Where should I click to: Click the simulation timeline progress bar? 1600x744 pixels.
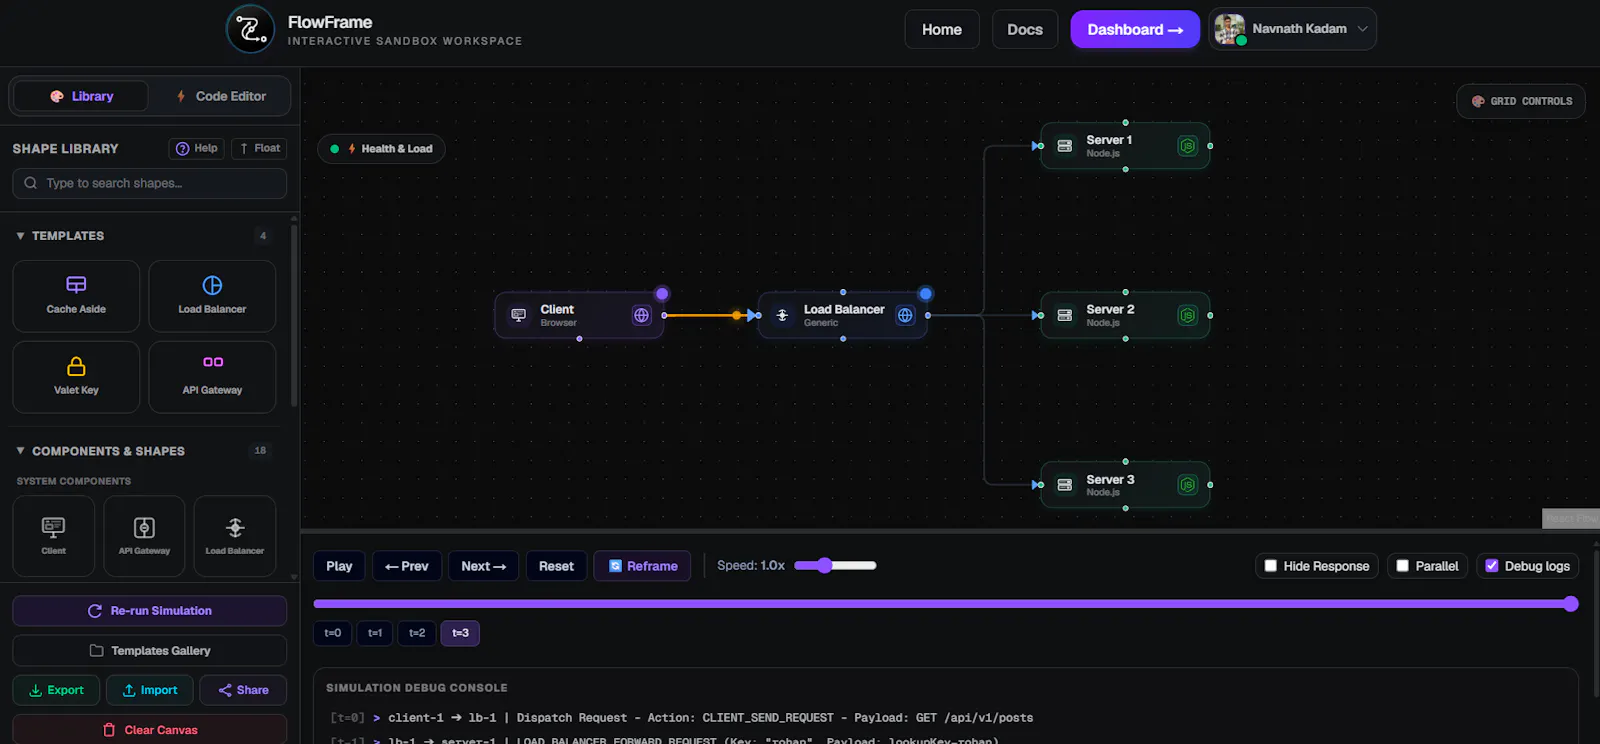[x=940, y=604]
